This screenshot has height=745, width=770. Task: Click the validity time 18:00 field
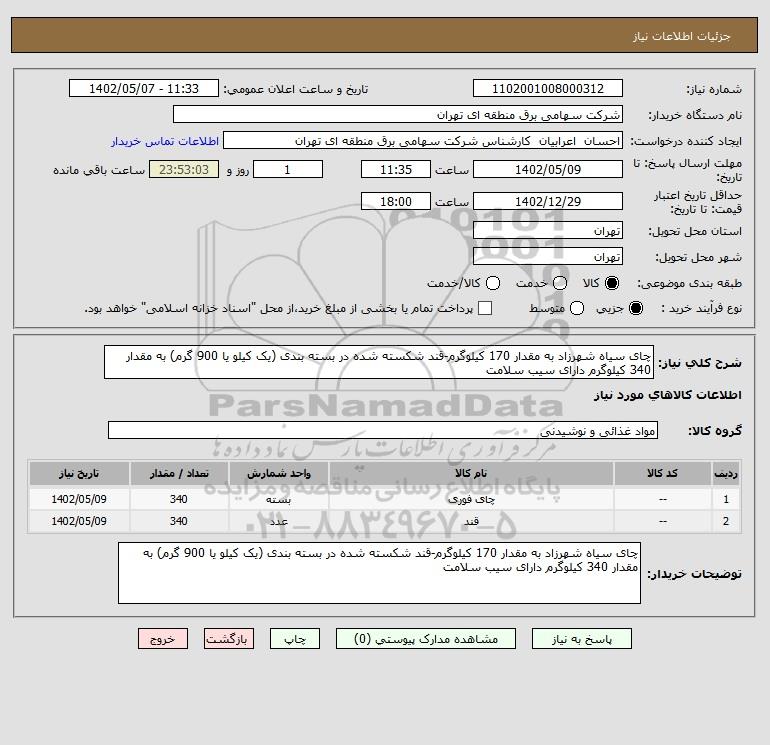coord(396,201)
